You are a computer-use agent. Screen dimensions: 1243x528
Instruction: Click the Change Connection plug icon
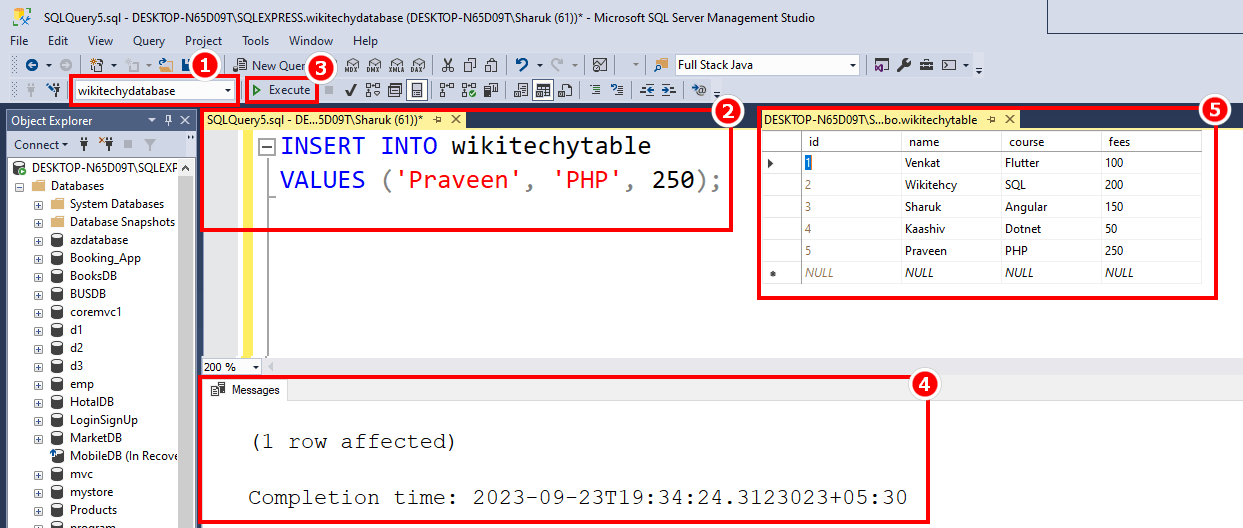click(x=52, y=90)
